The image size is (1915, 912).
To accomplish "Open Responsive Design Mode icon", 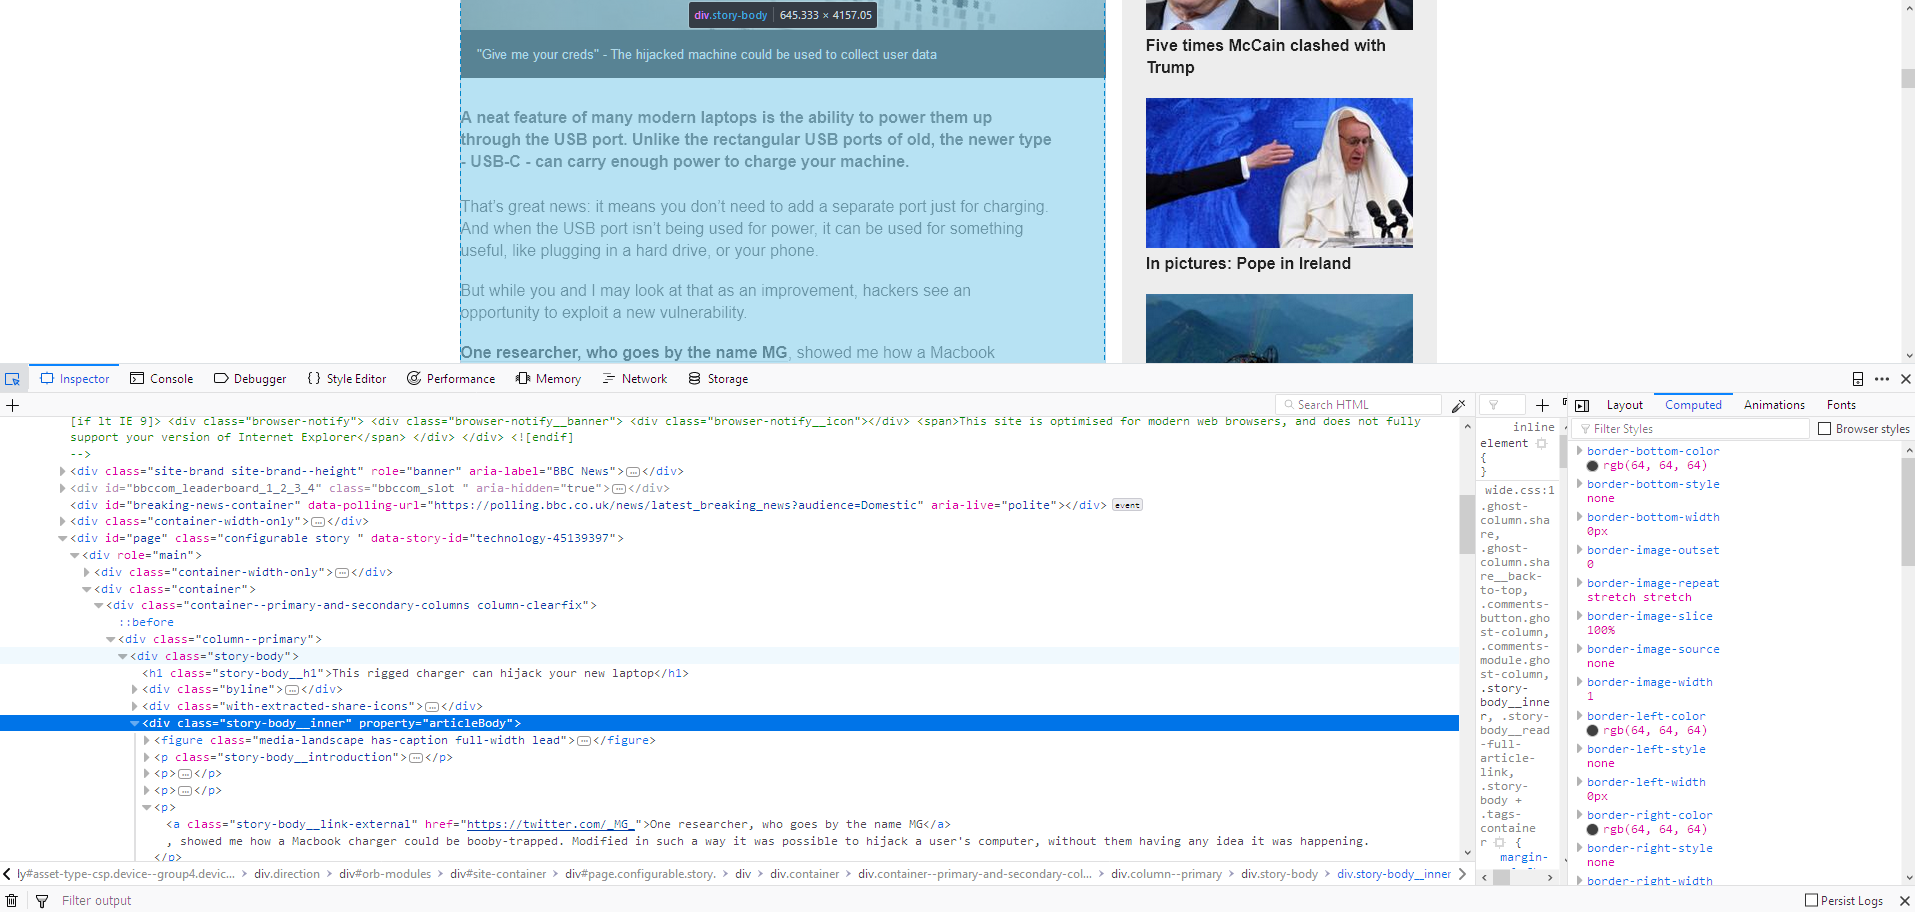I will click(1858, 379).
